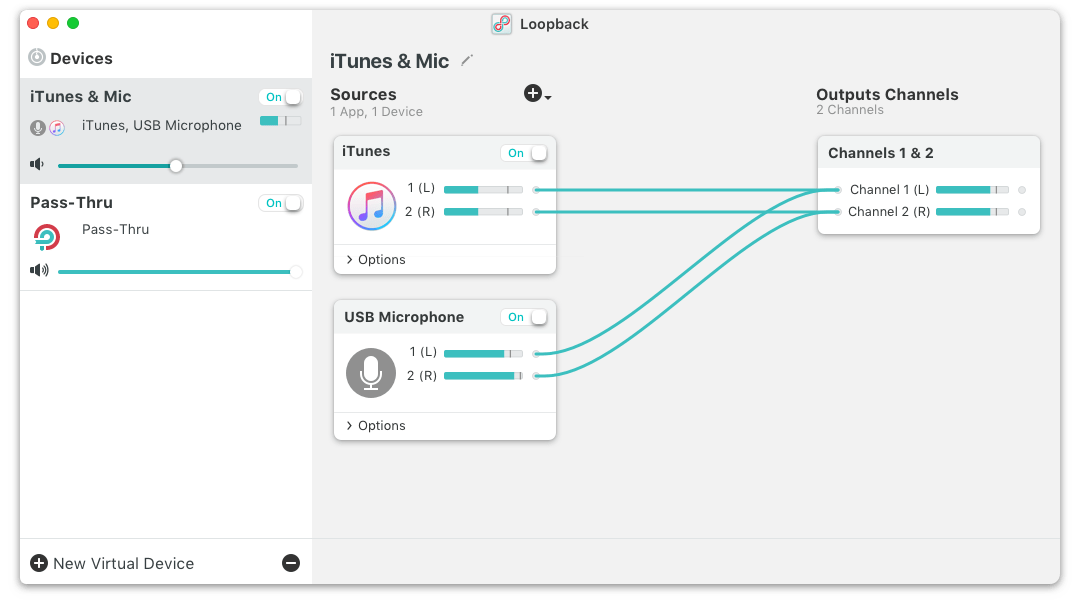Click 'iTunes, USB Microphone' sidebar description
The height and width of the screenshot is (600, 1080).
coord(162,125)
